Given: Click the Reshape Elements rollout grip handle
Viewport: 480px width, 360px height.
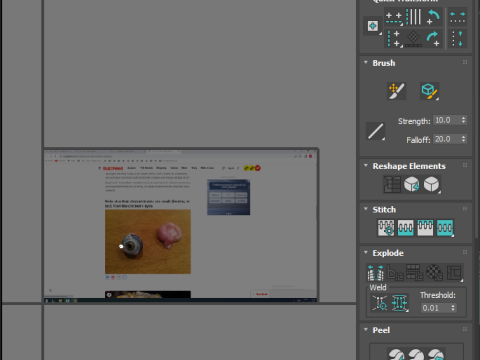Looking at the screenshot, I should coord(465,165).
